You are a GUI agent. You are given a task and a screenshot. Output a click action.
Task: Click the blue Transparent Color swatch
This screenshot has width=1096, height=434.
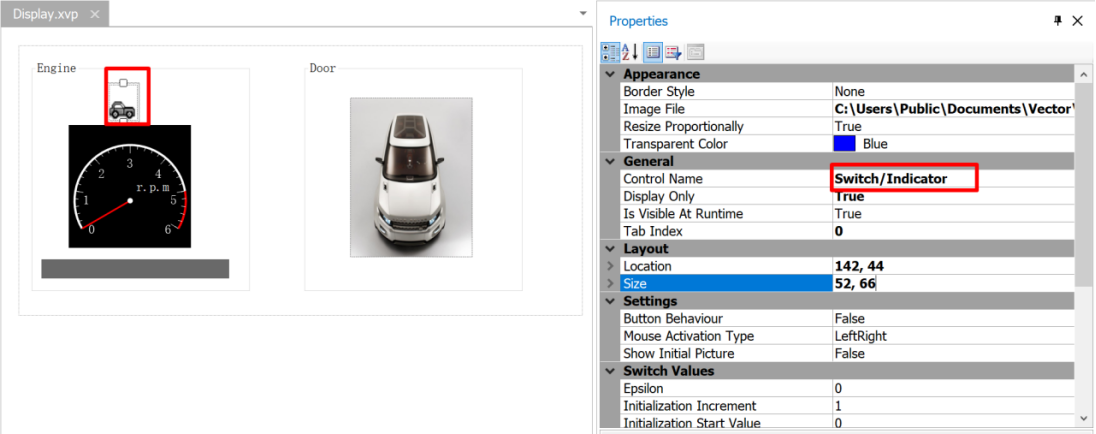844,144
